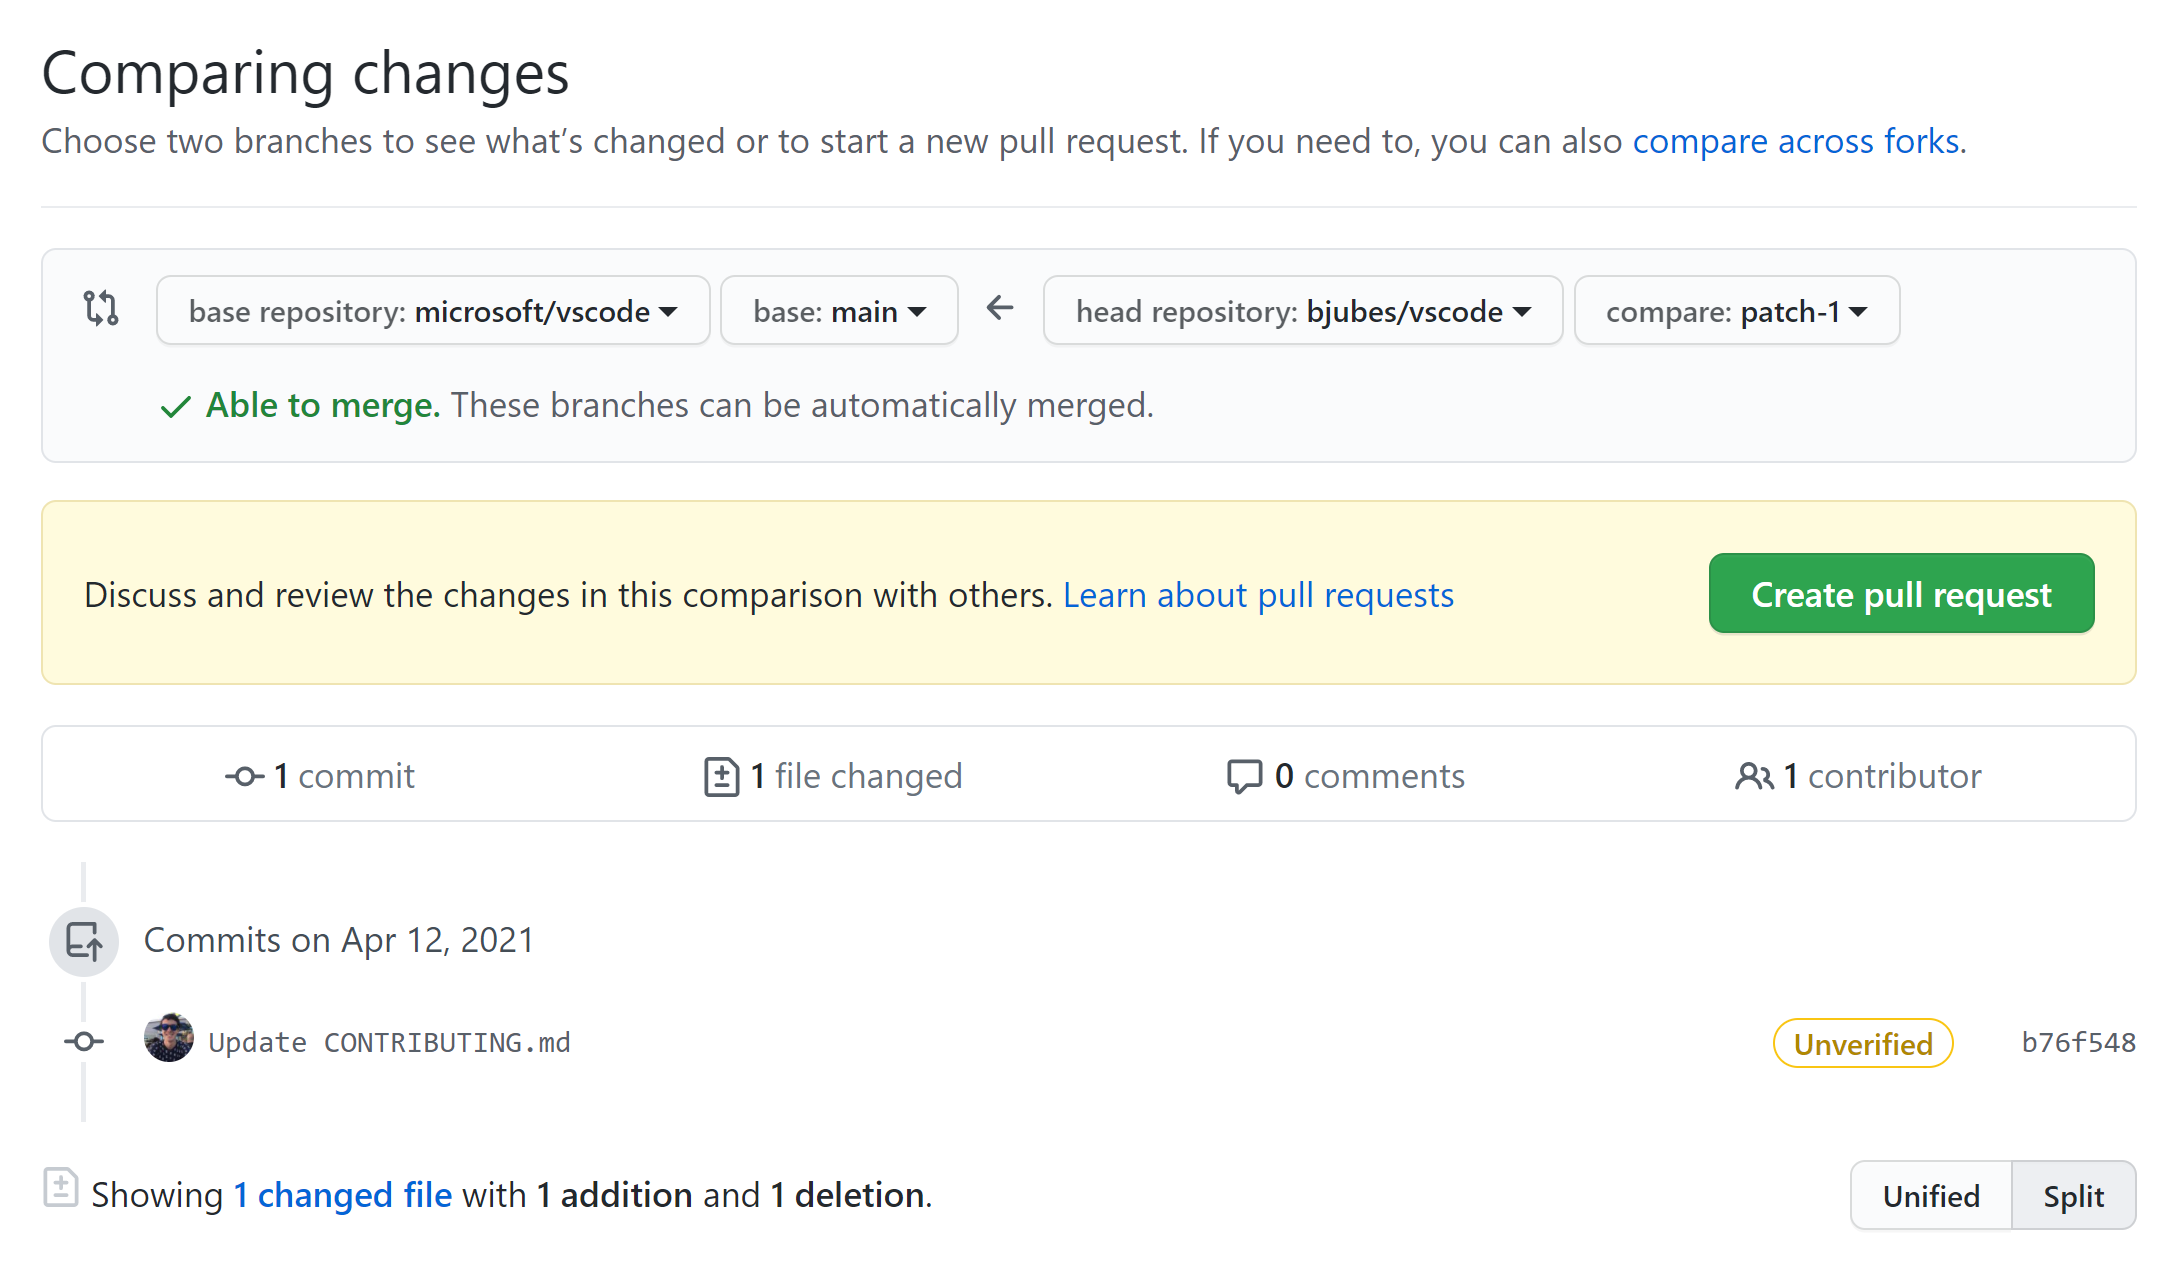Click the people icon beside 1 contributor
This screenshot has height=1262, width=2172.
coord(1754,776)
